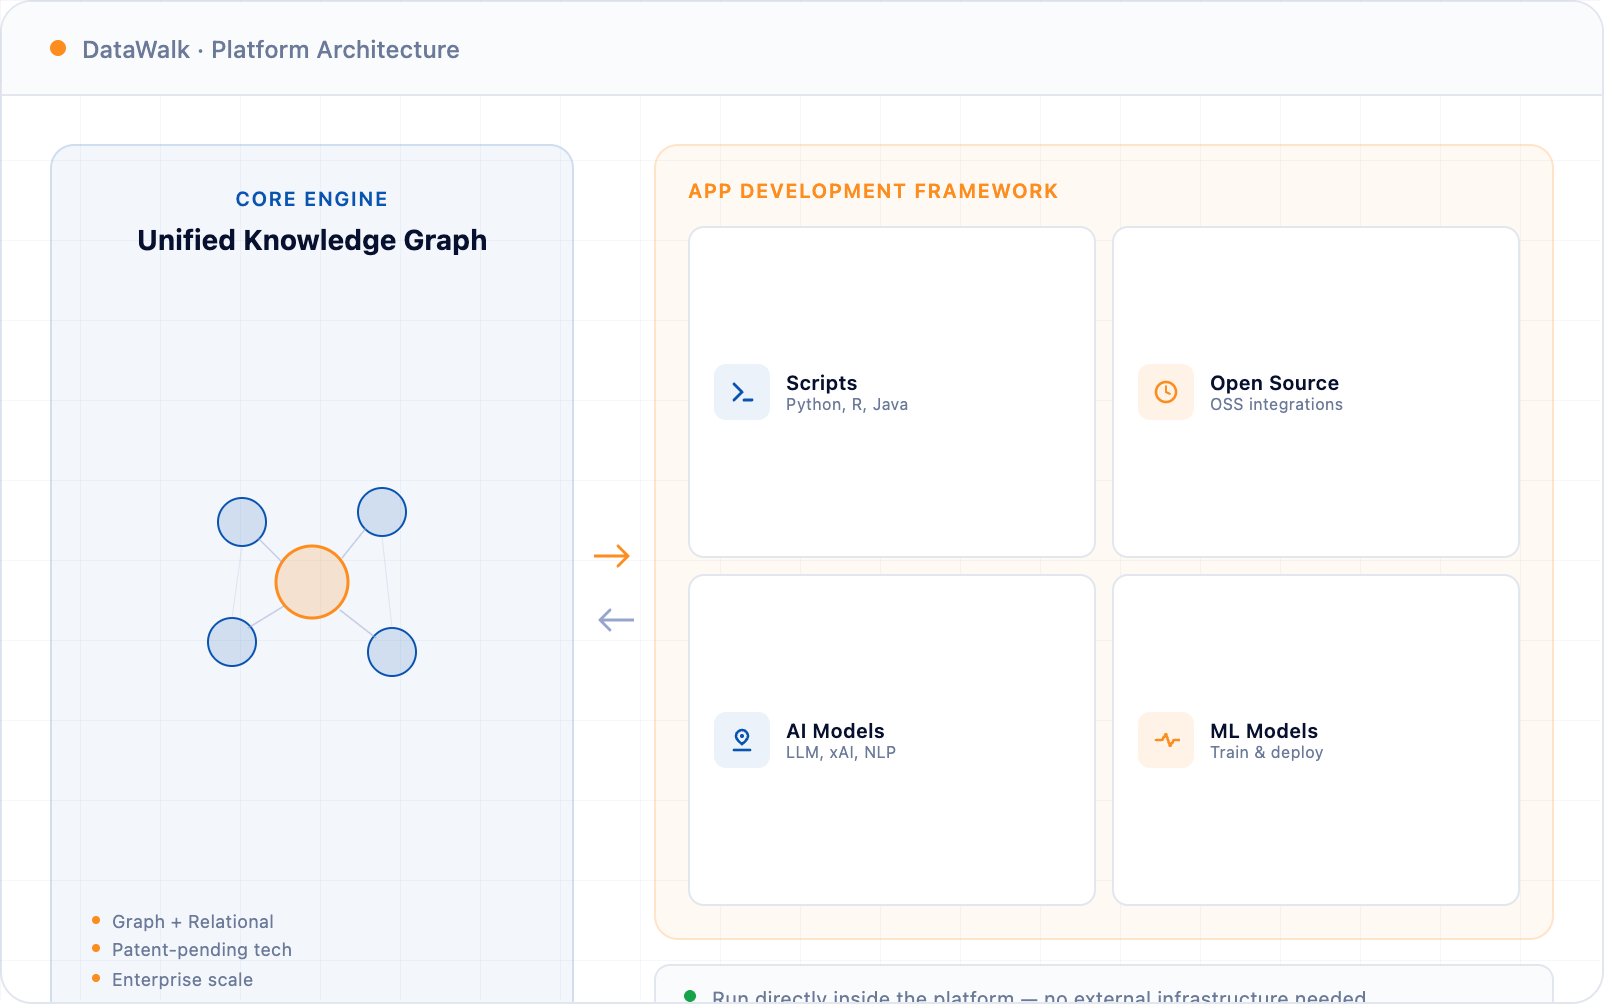Click the purple left-pointing arrow
Screen dimensions: 1604x1004
pyautogui.click(x=616, y=620)
